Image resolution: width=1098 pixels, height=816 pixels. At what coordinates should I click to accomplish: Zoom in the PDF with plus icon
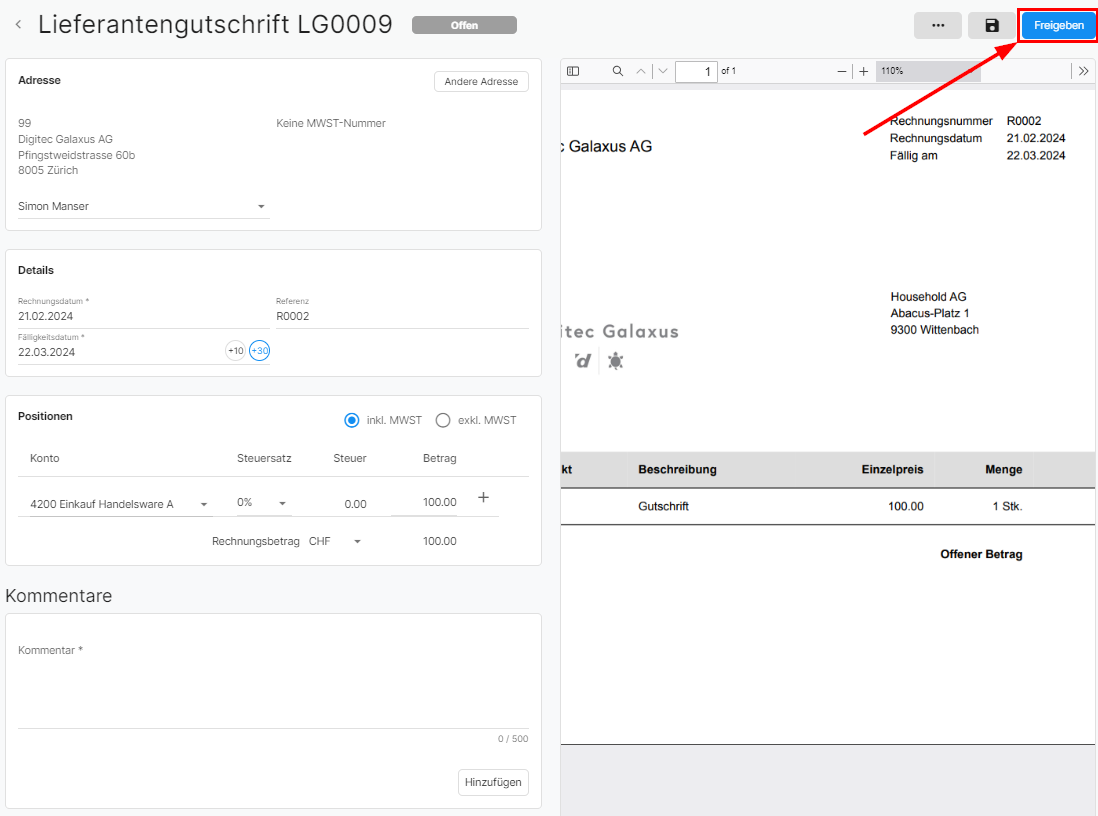864,71
